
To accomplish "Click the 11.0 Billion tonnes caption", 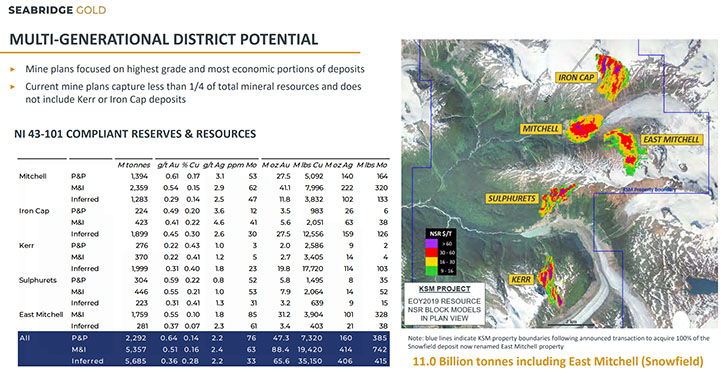I will [x=558, y=361].
